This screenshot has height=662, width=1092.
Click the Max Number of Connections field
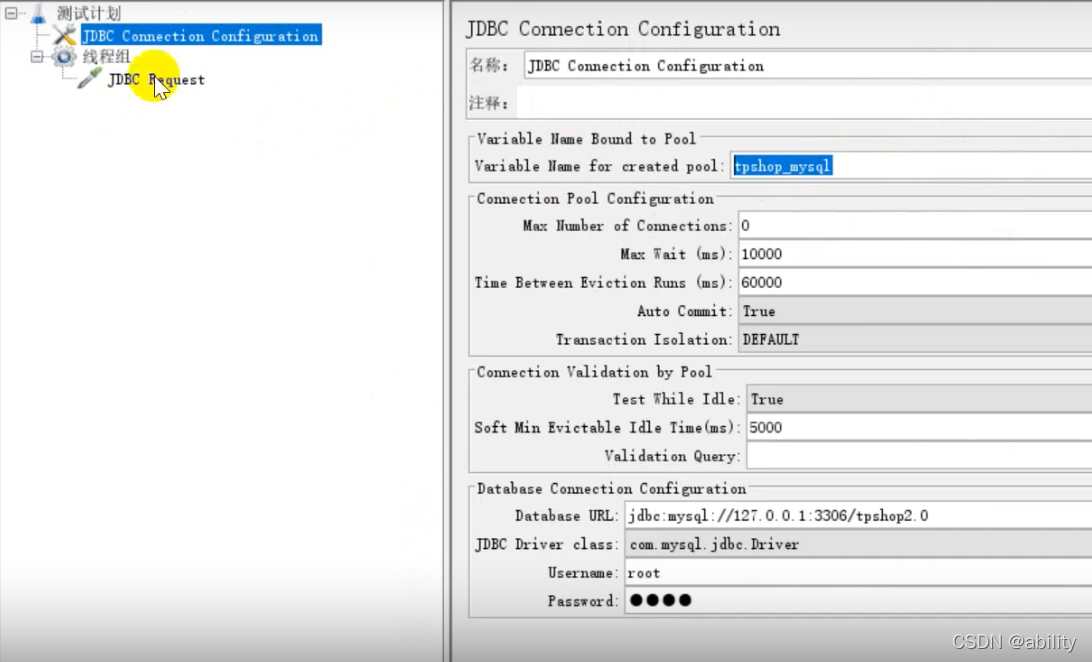tap(915, 226)
